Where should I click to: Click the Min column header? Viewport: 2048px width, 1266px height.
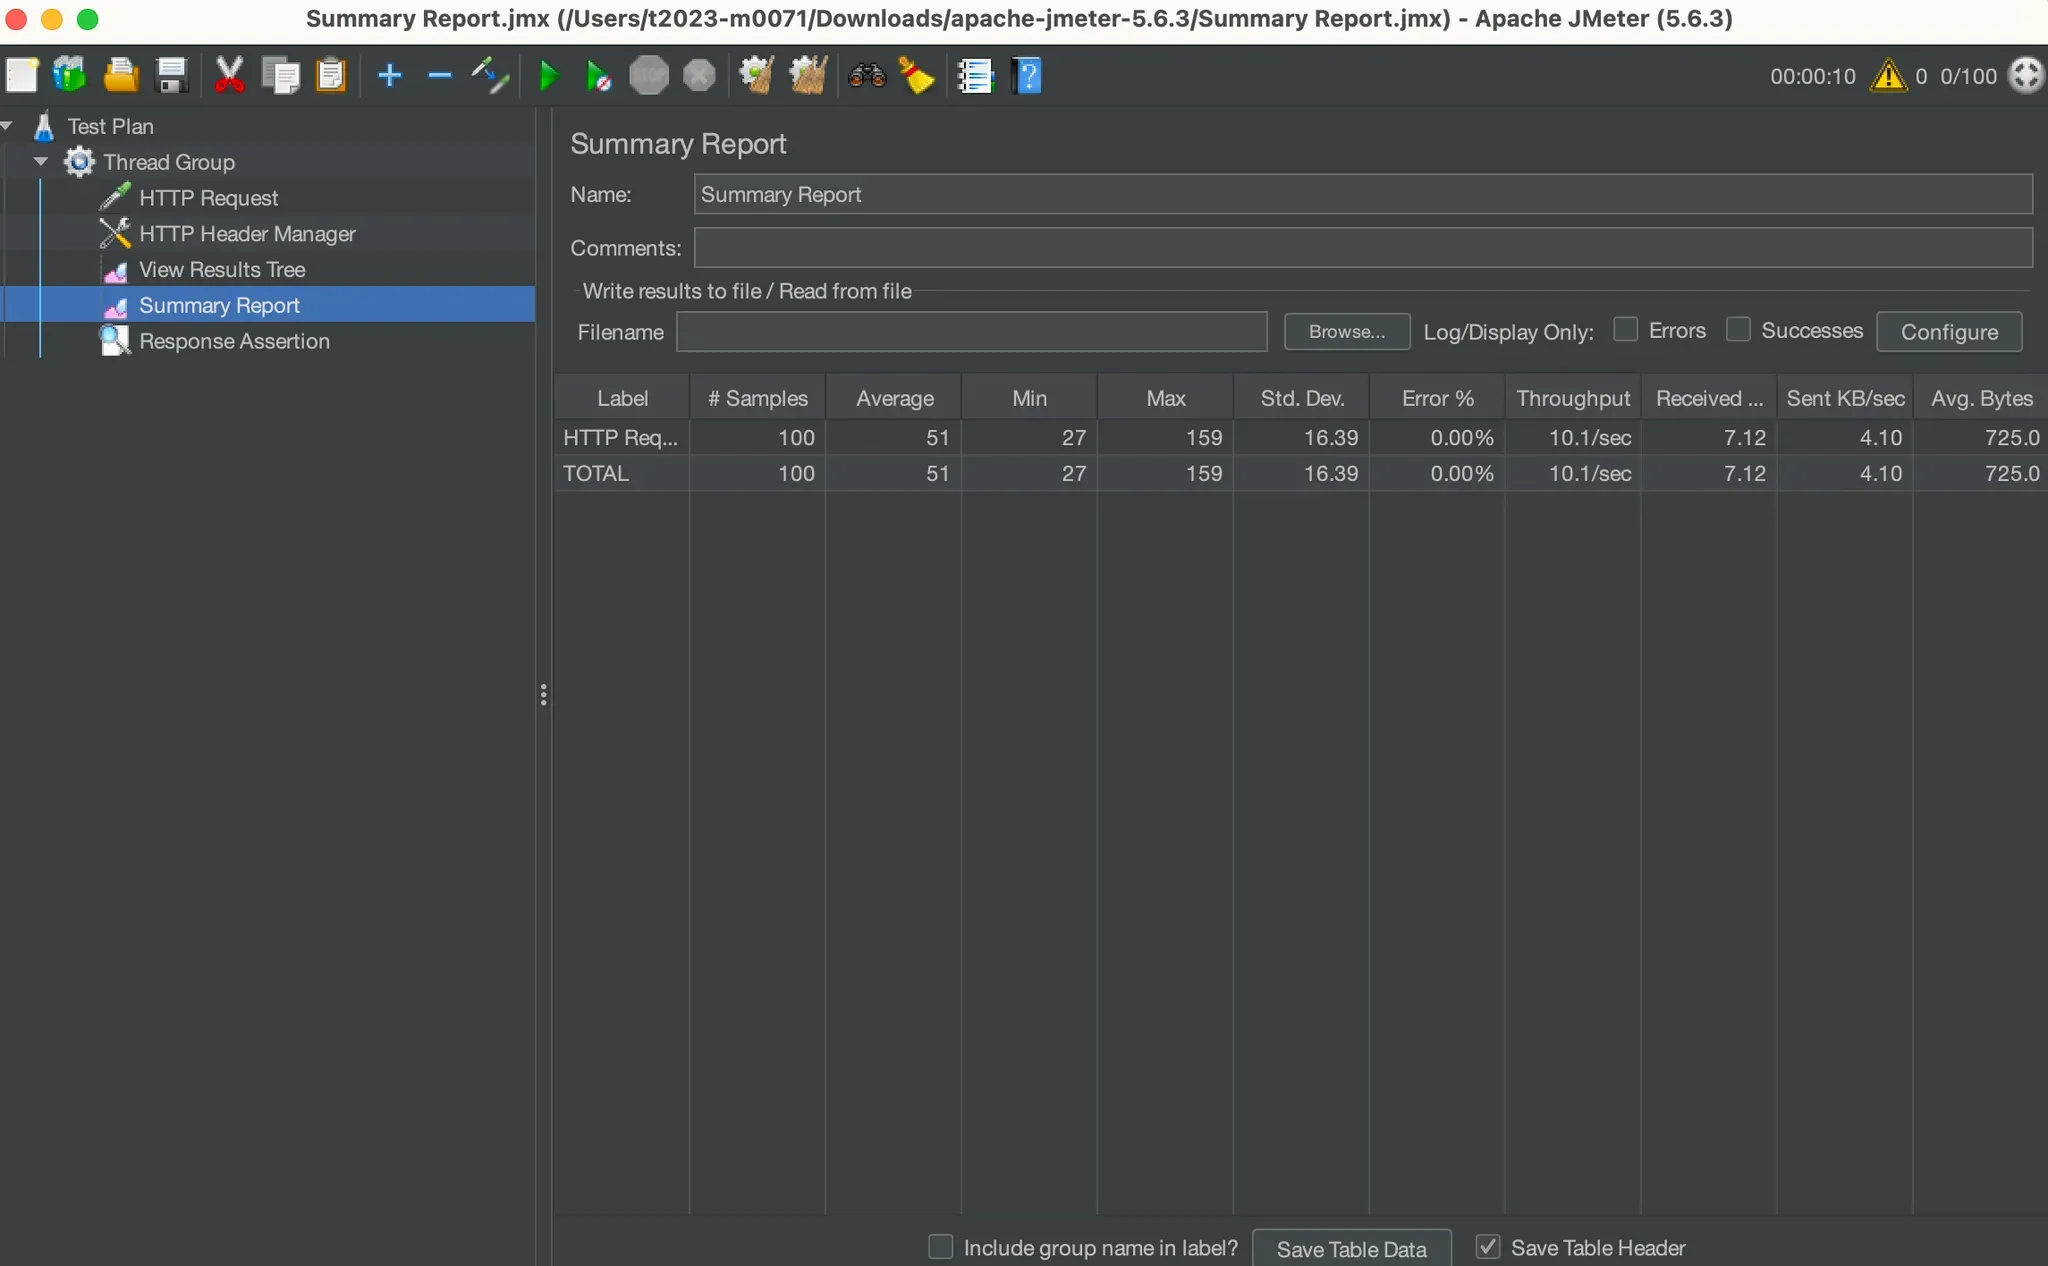[1029, 398]
